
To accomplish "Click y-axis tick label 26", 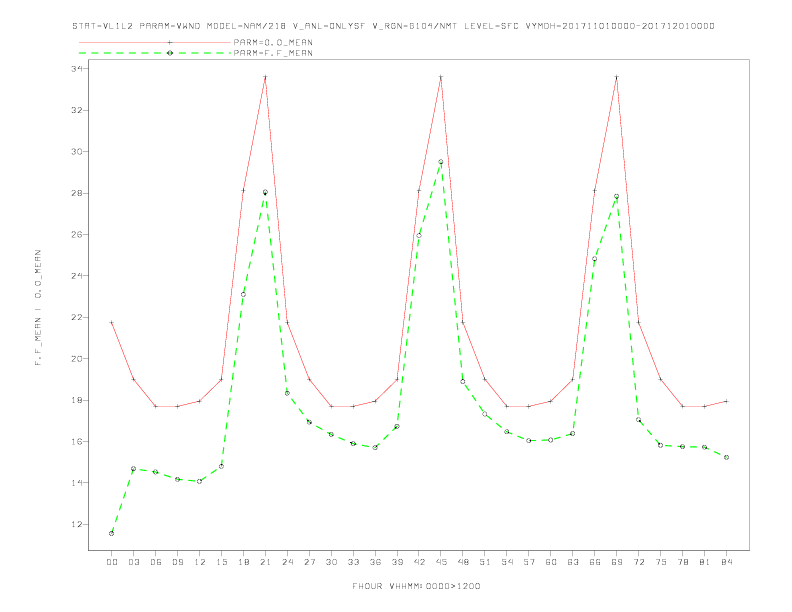I will [x=77, y=234].
